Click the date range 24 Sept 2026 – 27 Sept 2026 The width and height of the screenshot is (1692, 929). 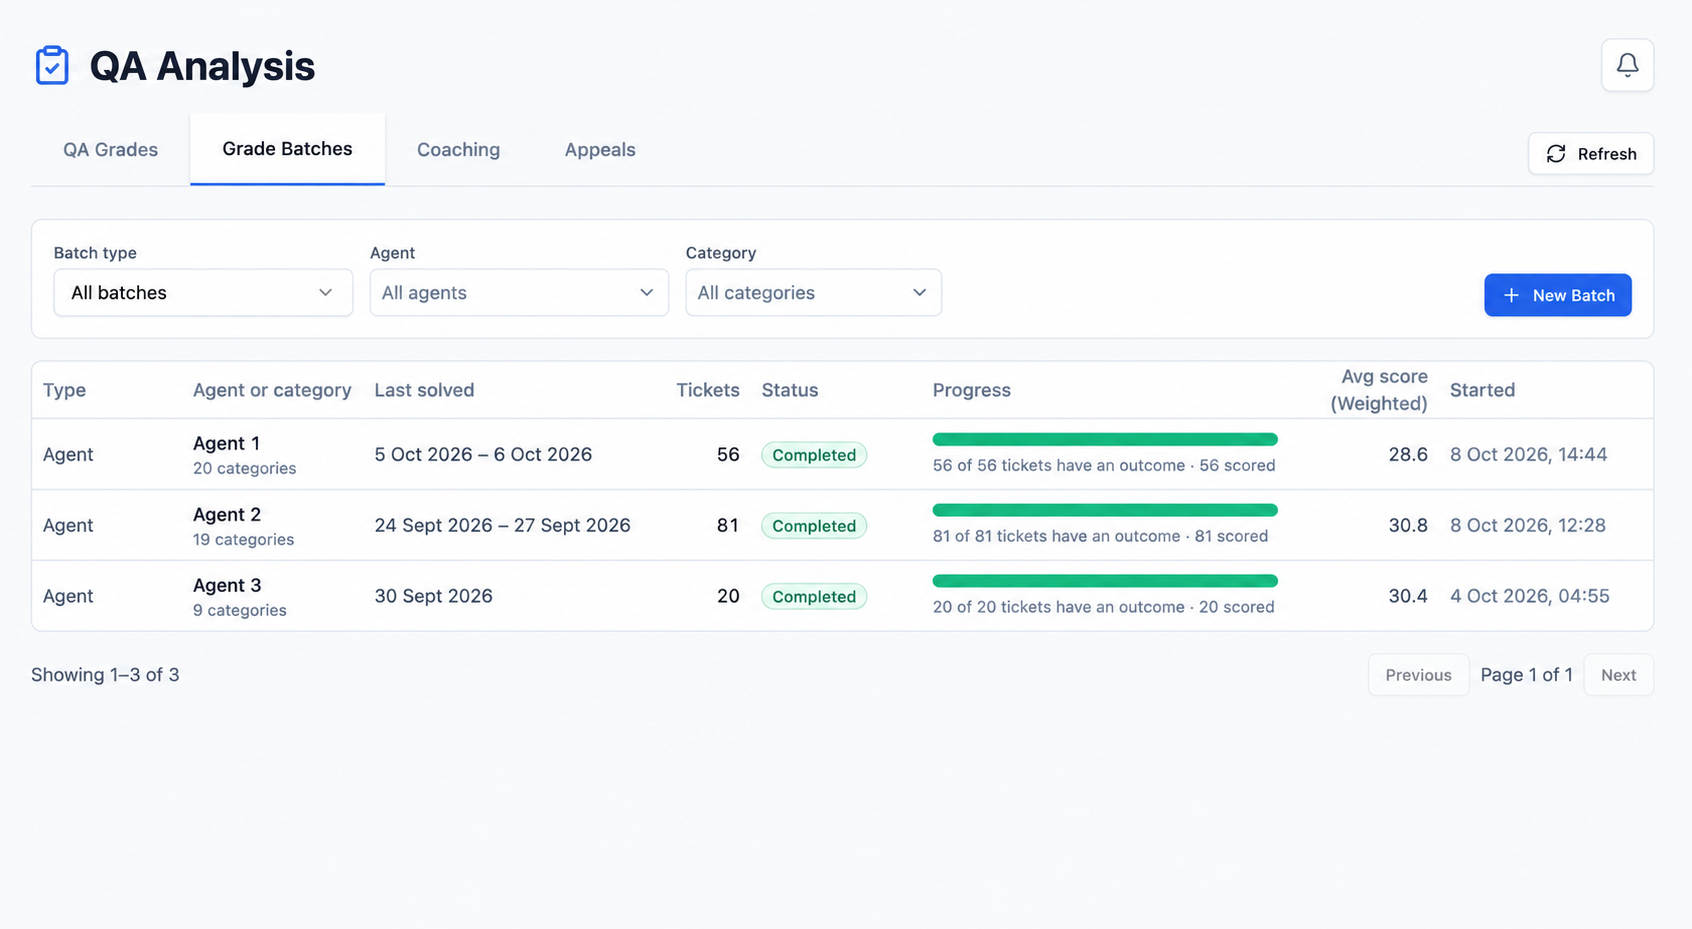pyautogui.click(x=502, y=525)
